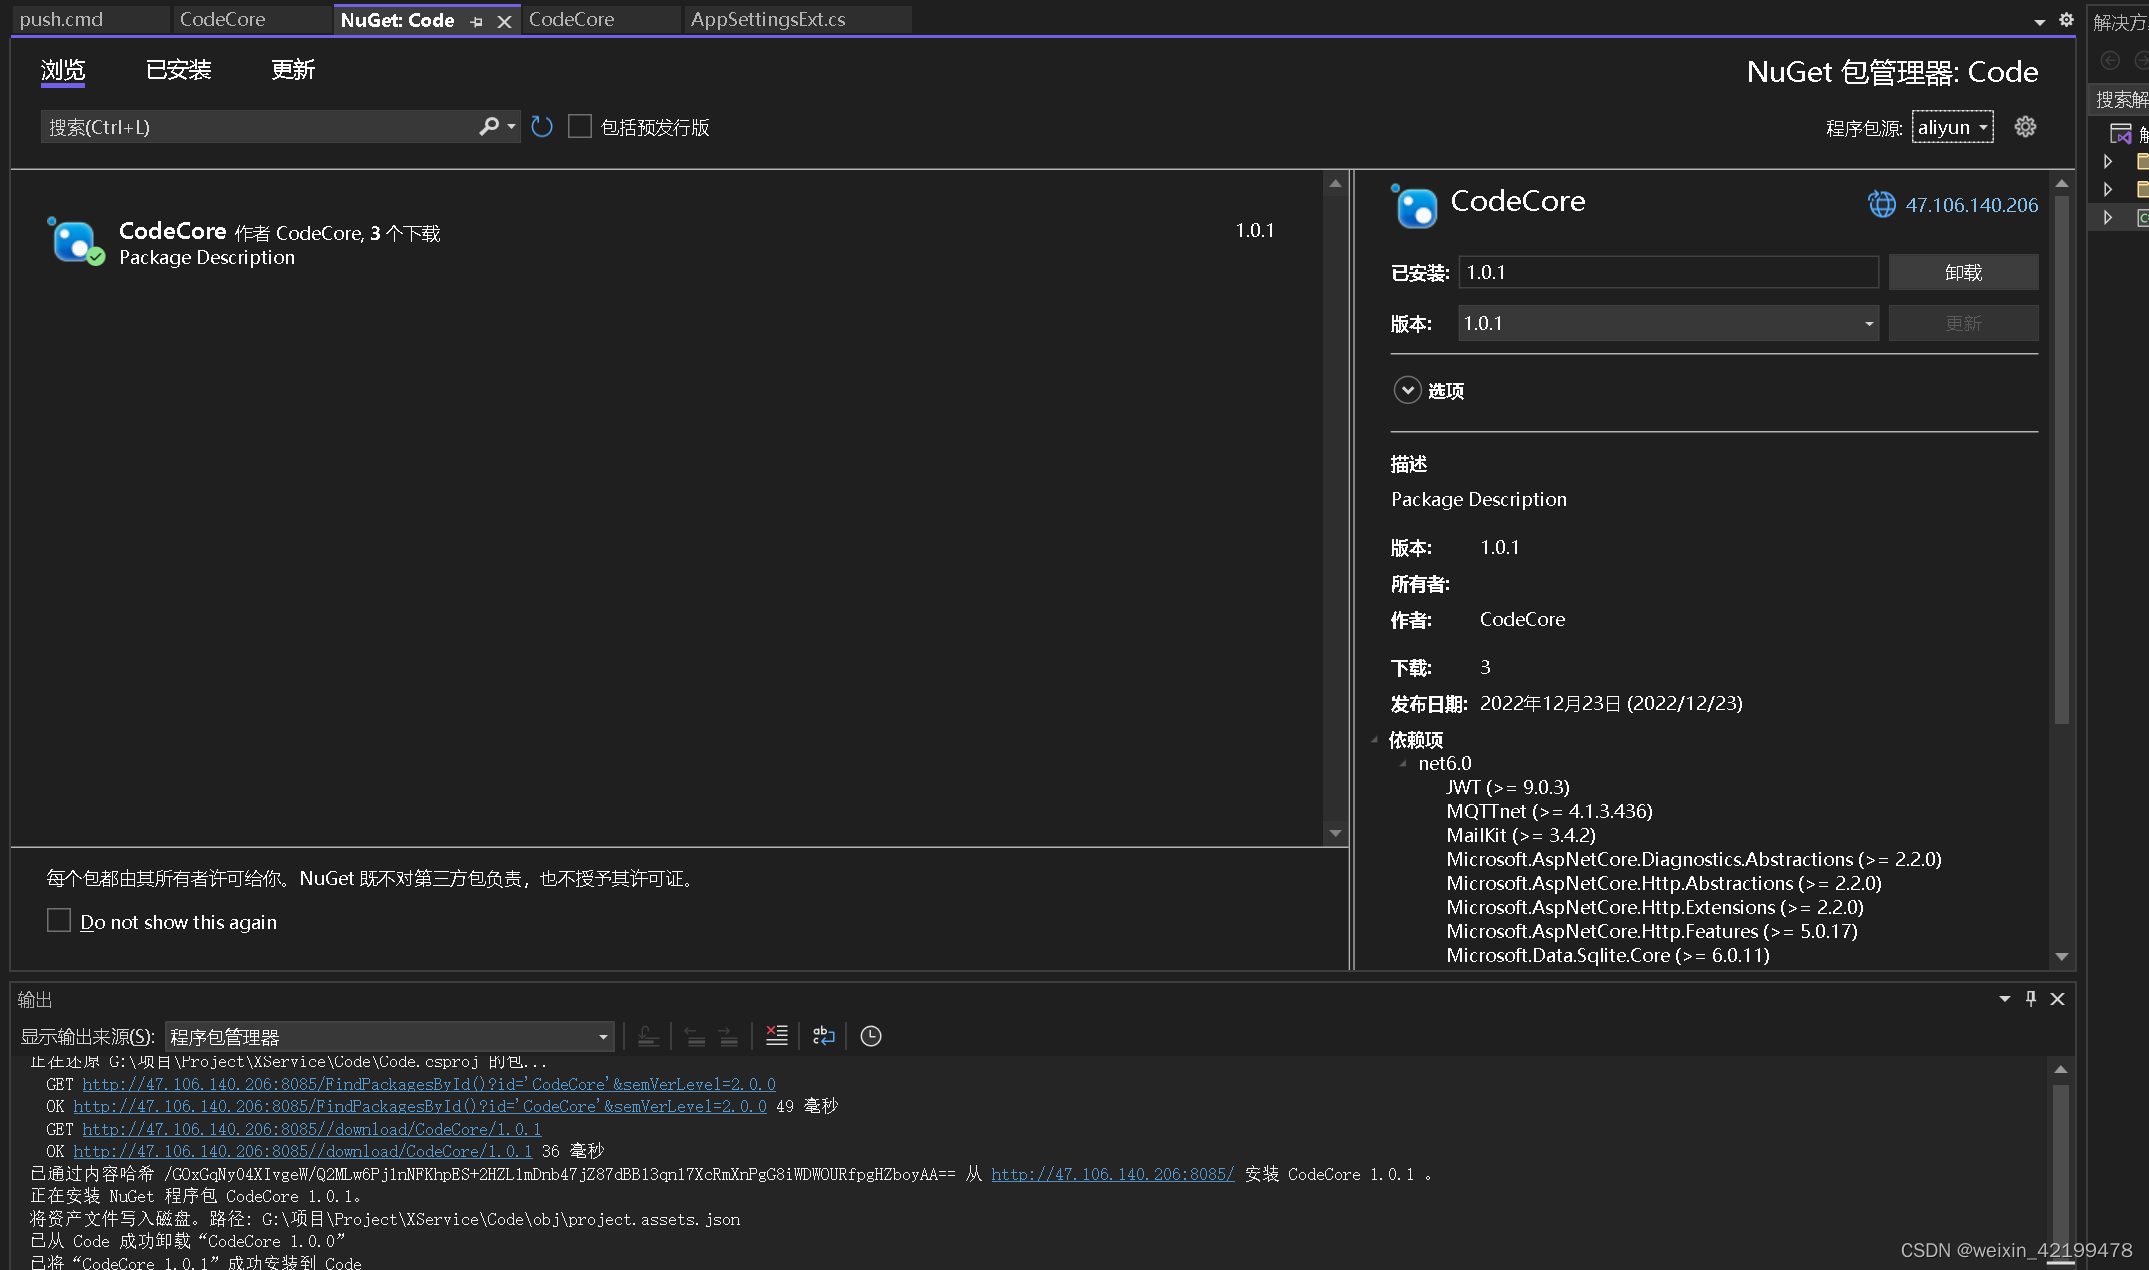Screen dimensions: 2149x1270
Task: Open the aliyun package source dropdown
Action: (1952, 127)
